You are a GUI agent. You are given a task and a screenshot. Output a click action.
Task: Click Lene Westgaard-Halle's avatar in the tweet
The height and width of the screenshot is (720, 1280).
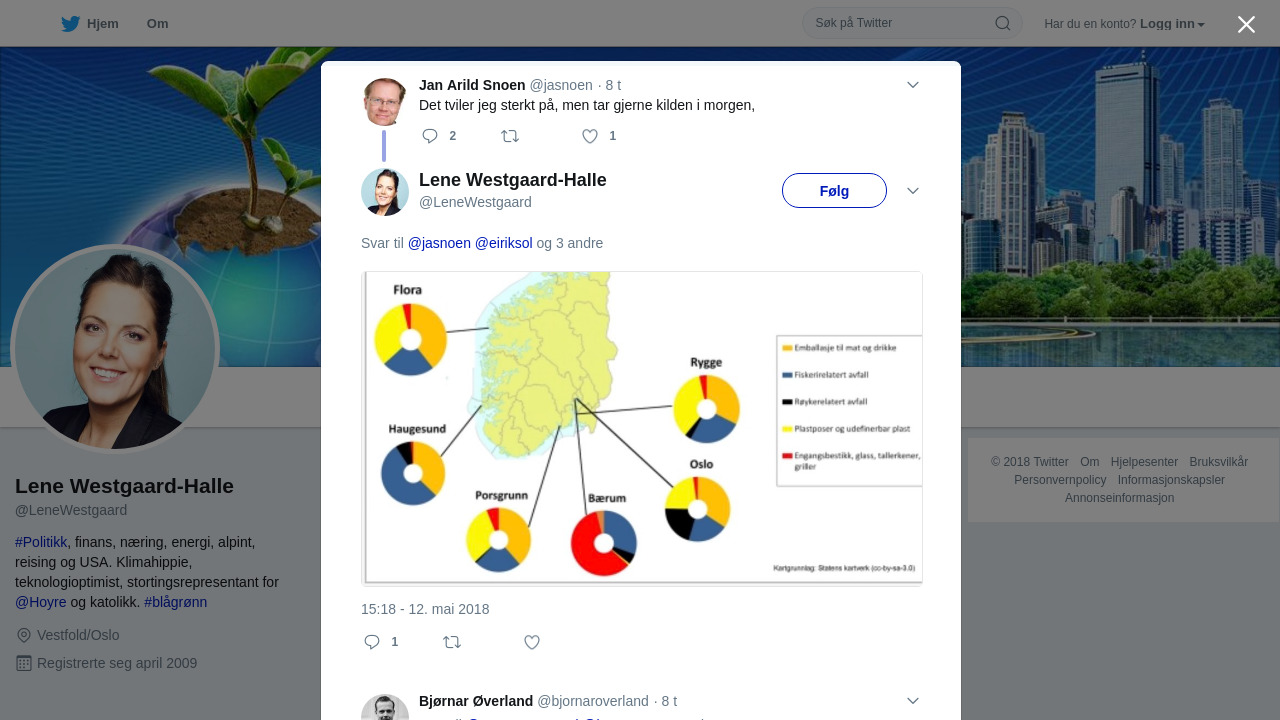tap(385, 192)
